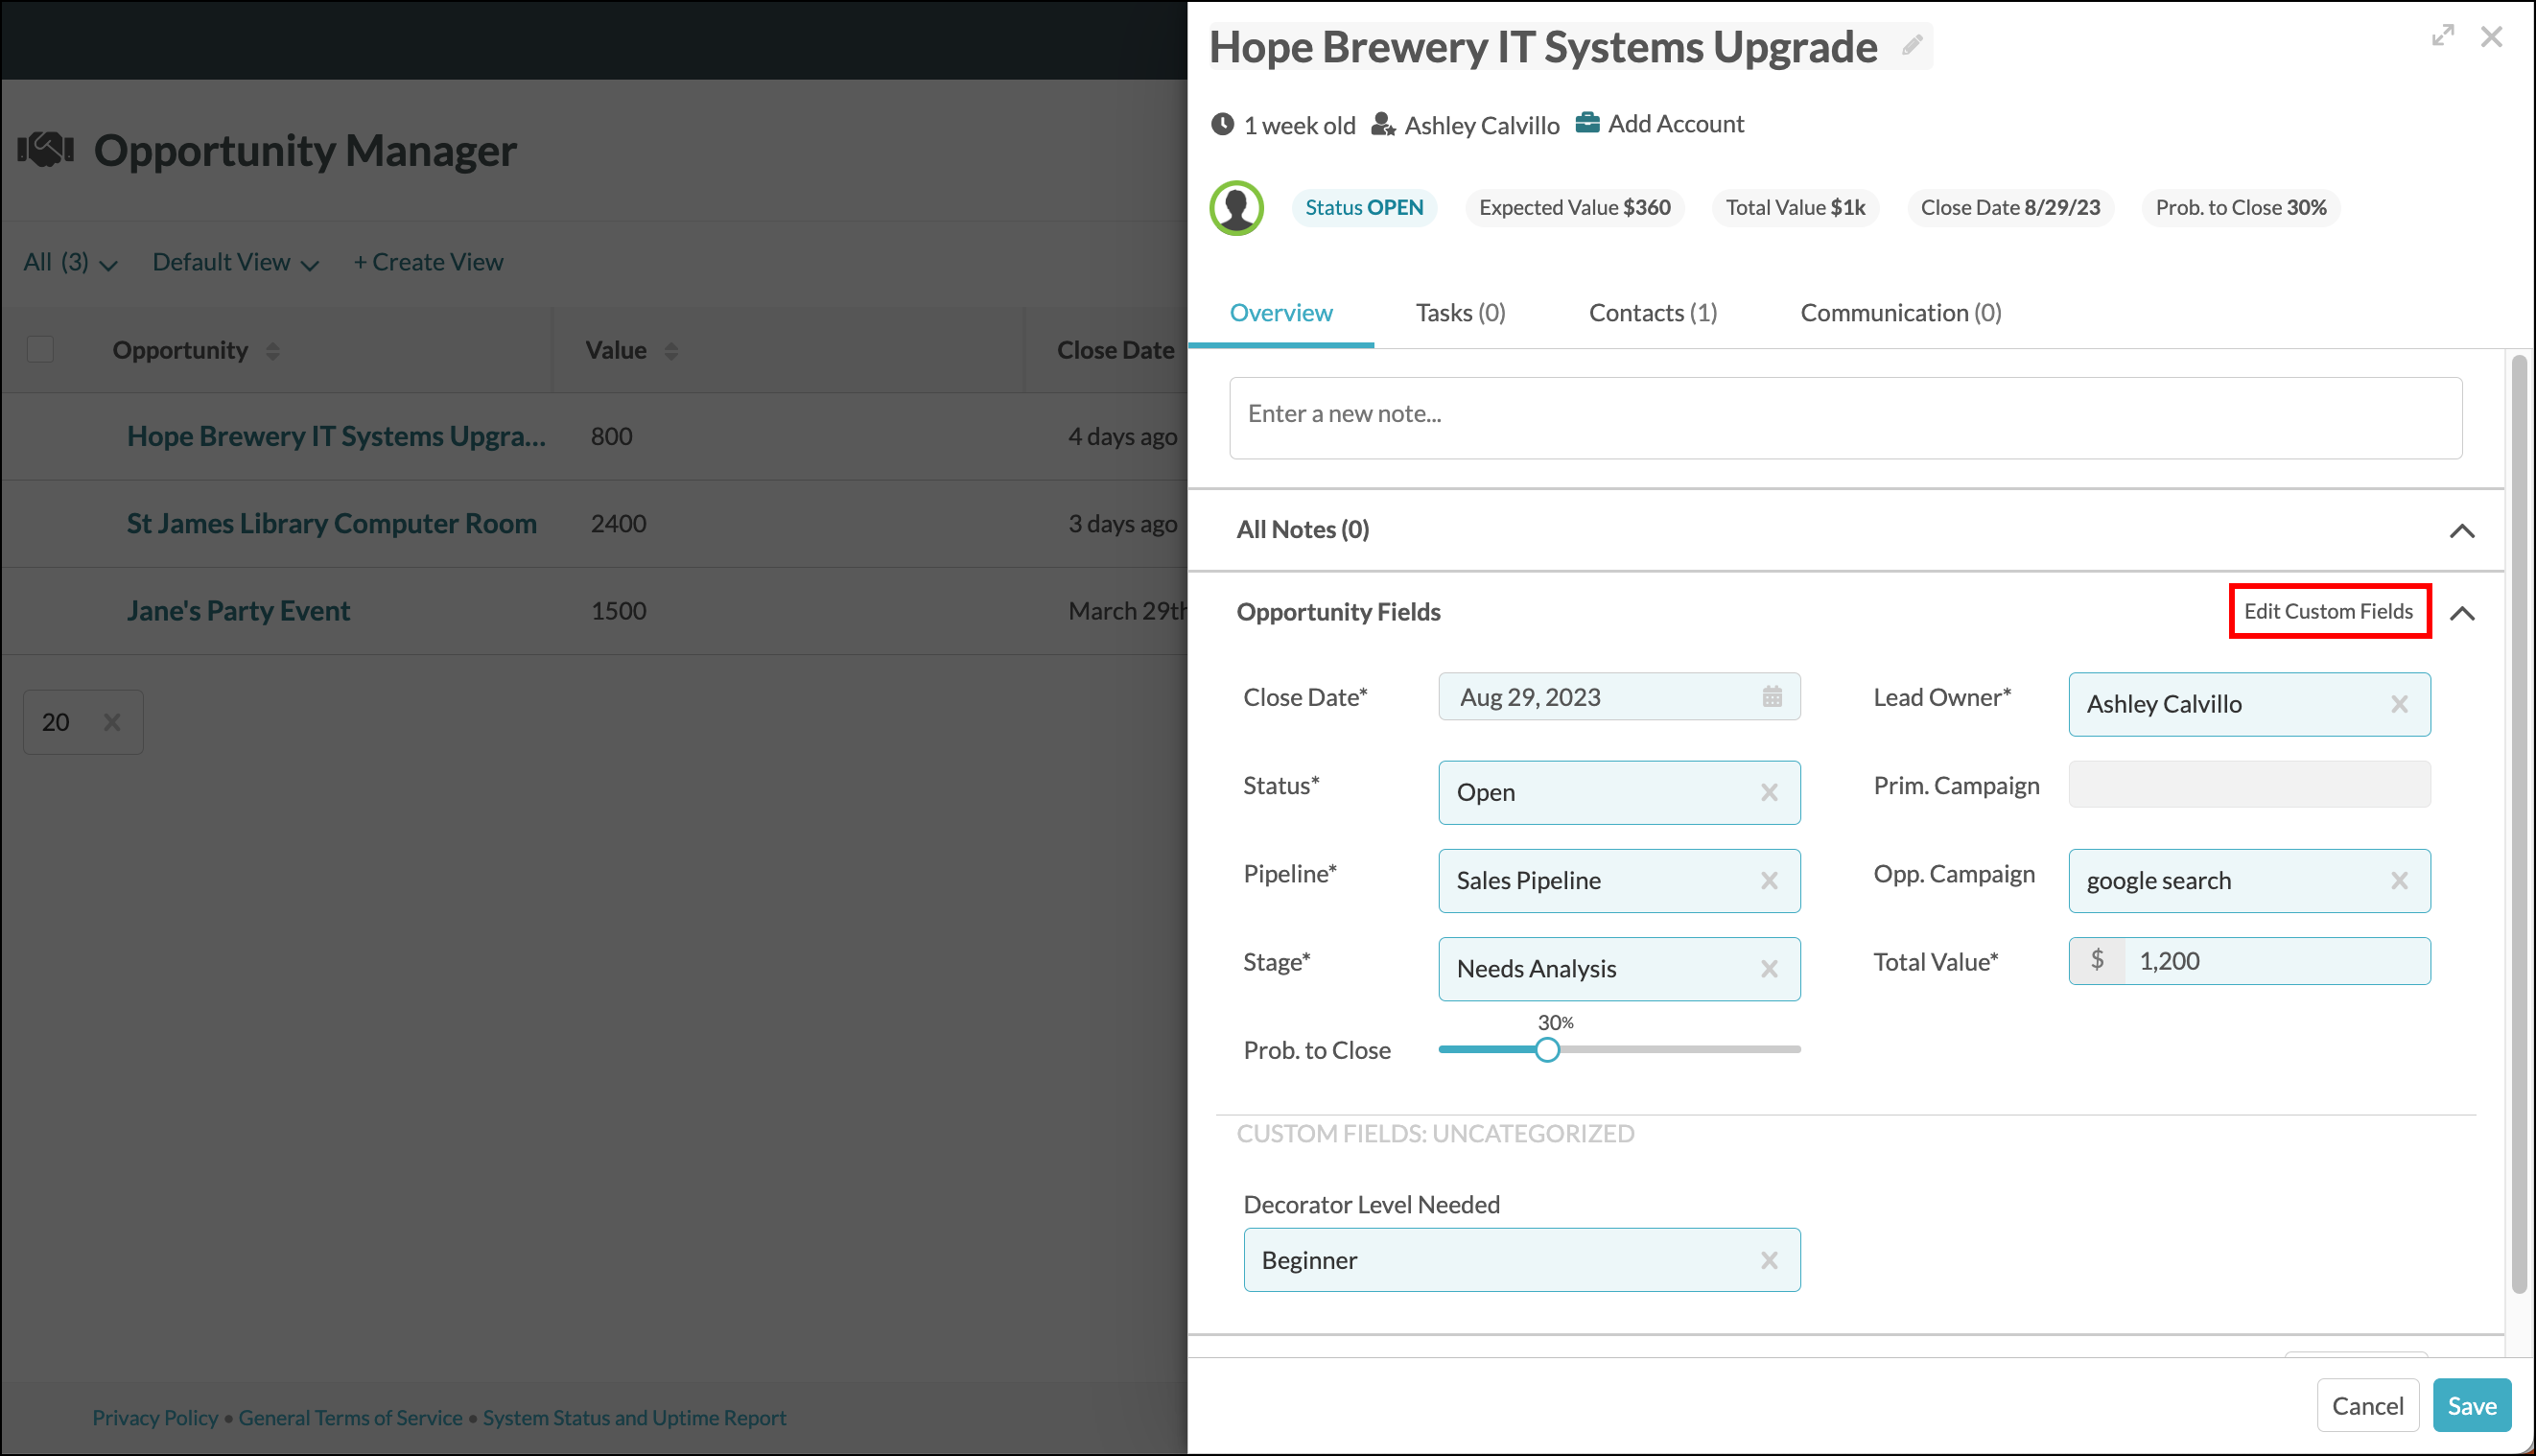Click the Expected Value $360 badge

tap(1574, 208)
